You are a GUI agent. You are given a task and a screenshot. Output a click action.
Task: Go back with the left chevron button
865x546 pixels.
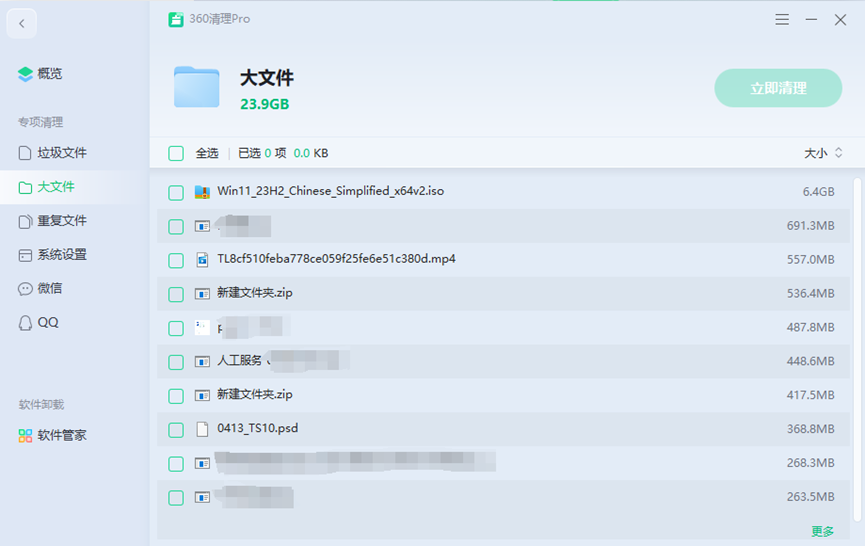click(x=22, y=23)
